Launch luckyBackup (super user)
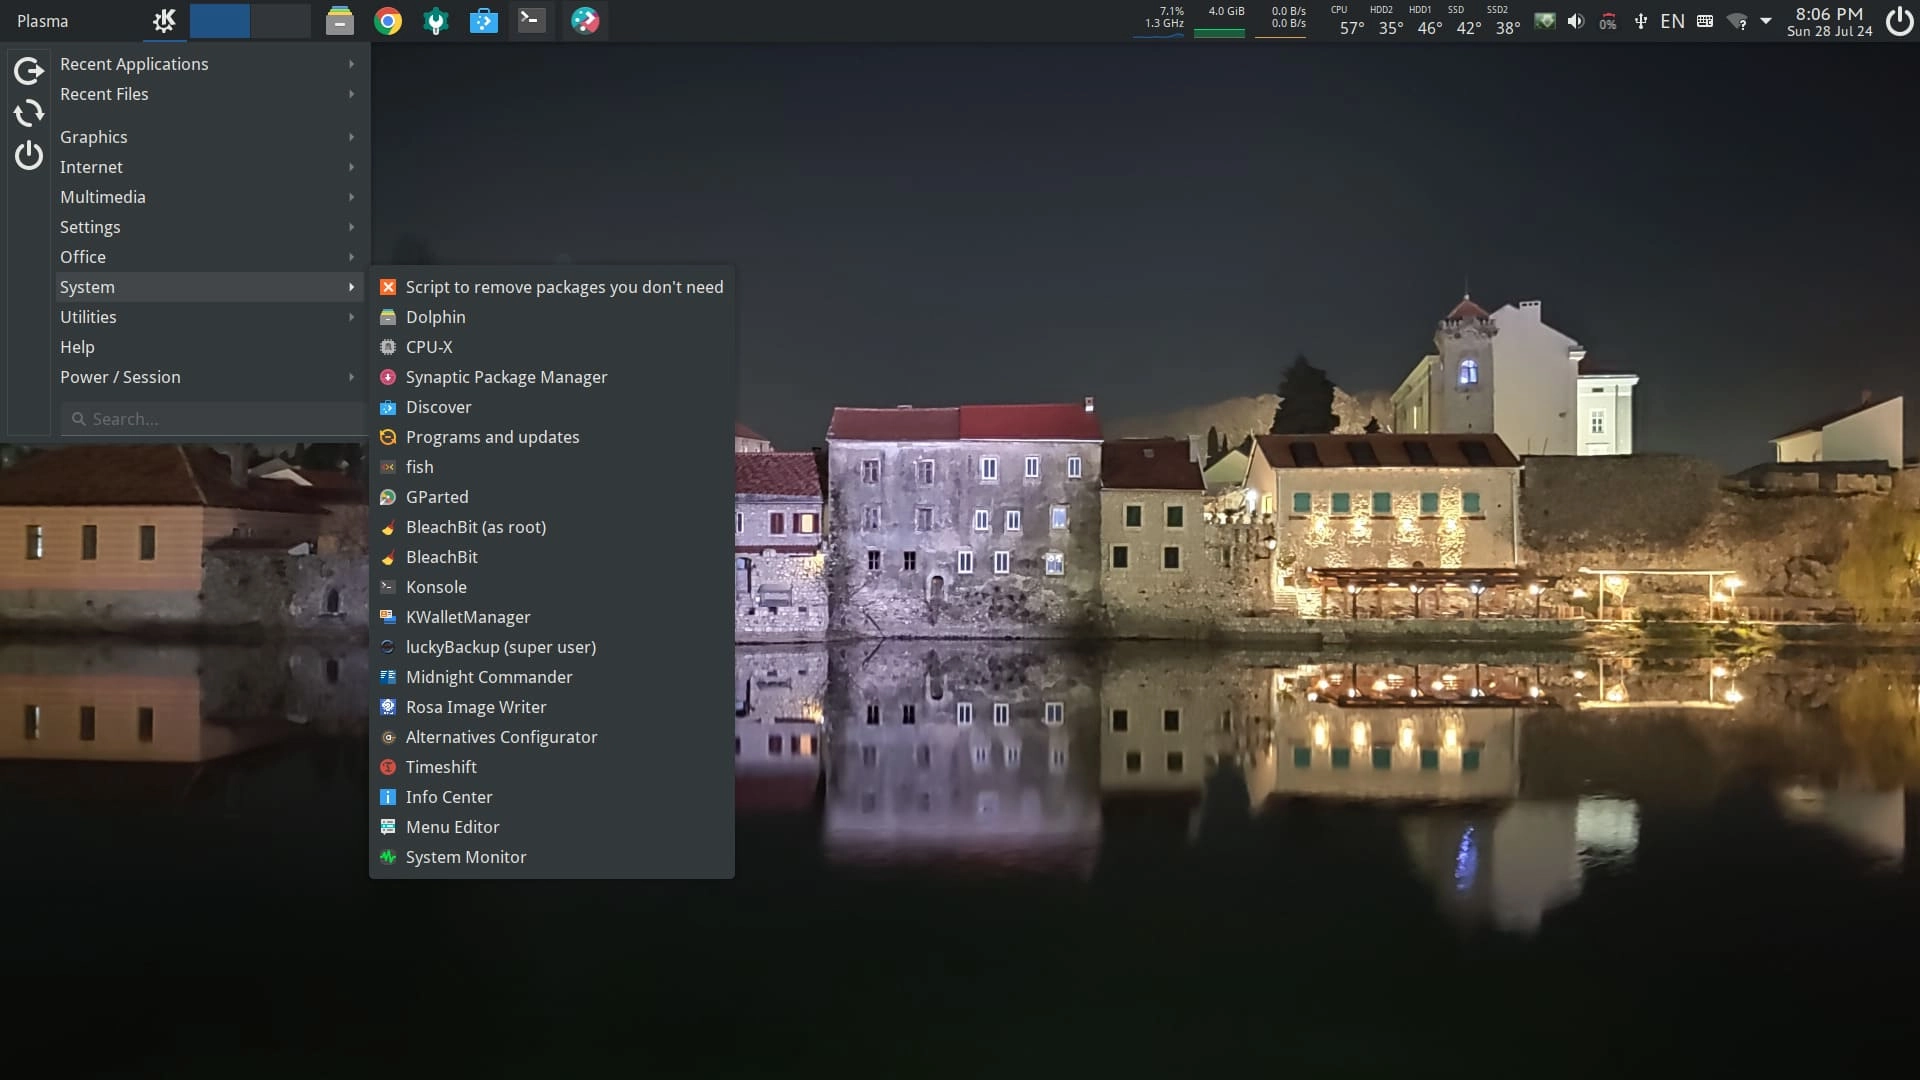The image size is (1920, 1080). click(x=552, y=647)
